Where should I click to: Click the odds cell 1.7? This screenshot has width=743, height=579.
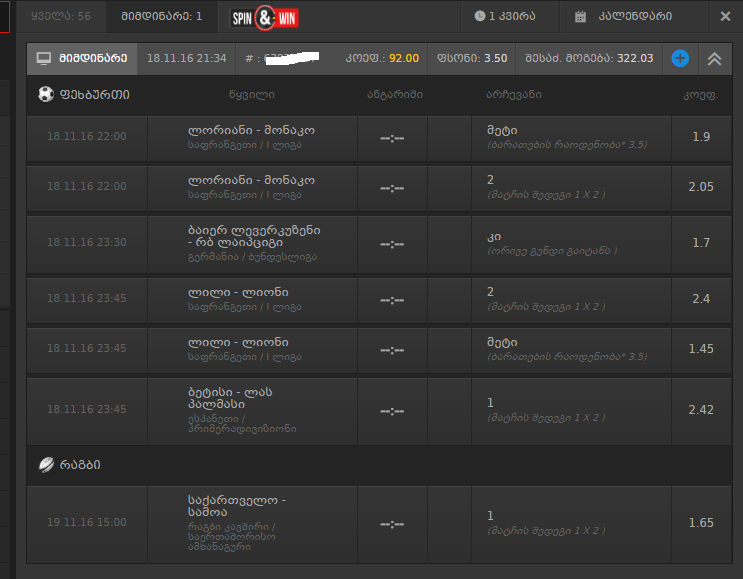tap(701, 243)
